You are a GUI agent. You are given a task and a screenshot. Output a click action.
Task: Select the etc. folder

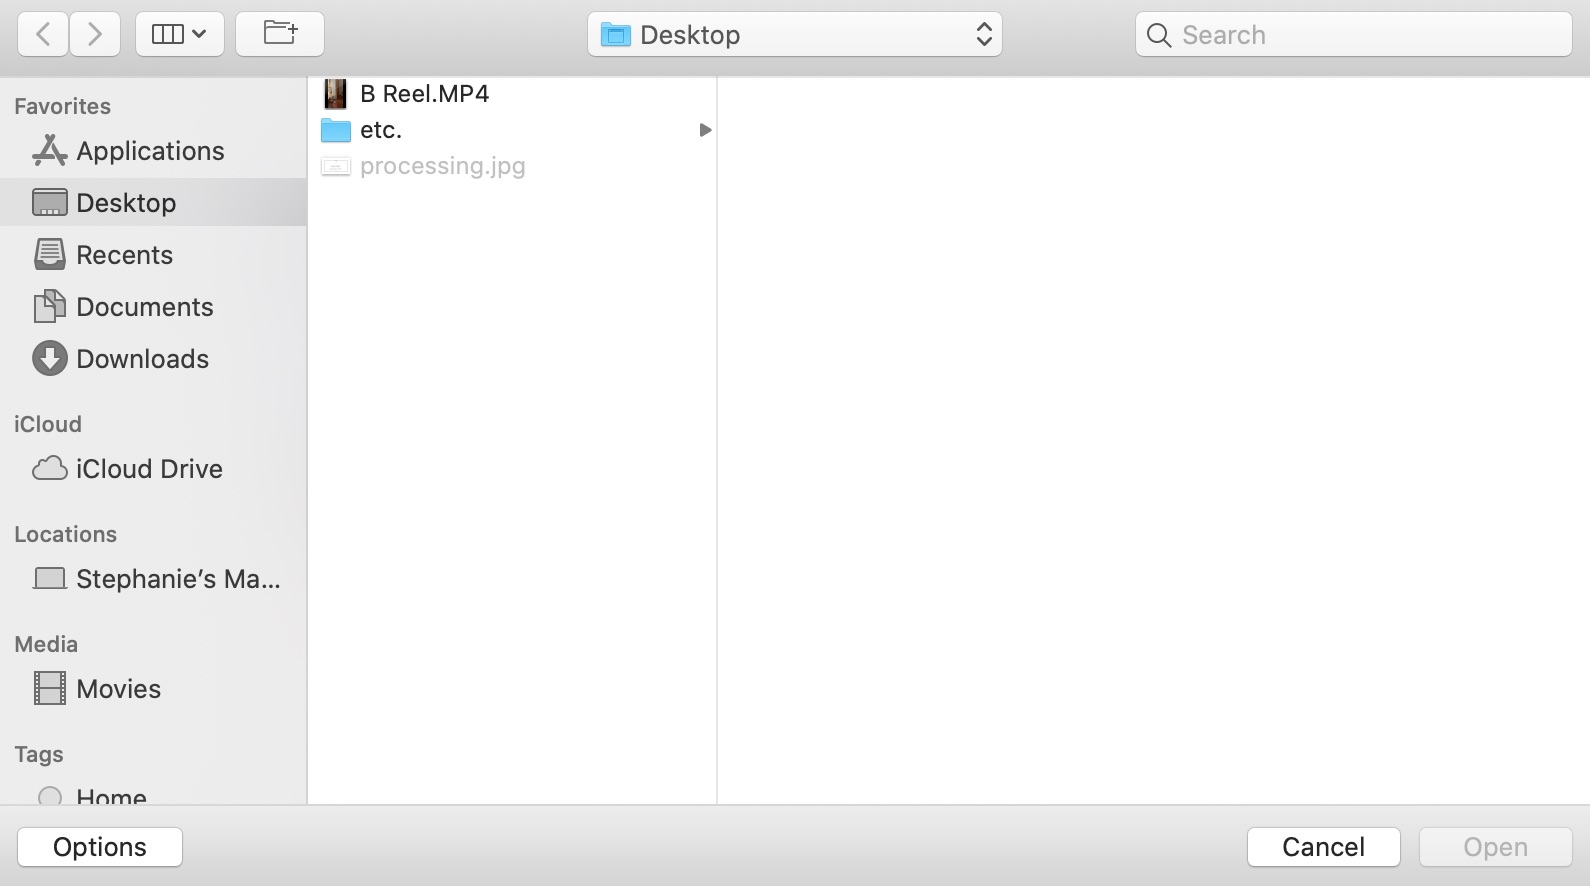[380, 130]
